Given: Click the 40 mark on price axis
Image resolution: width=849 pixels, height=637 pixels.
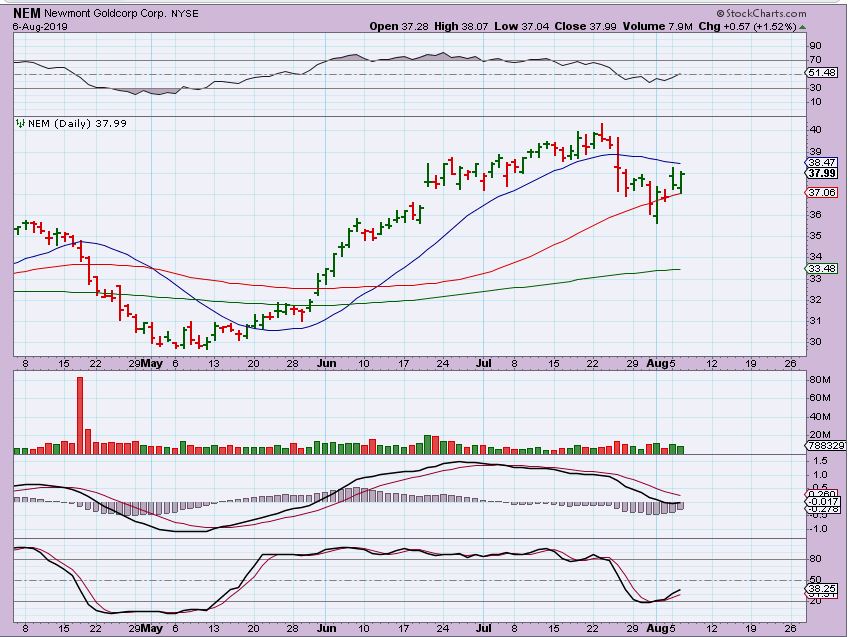Looking at the screenshot, I should (815, 129).
